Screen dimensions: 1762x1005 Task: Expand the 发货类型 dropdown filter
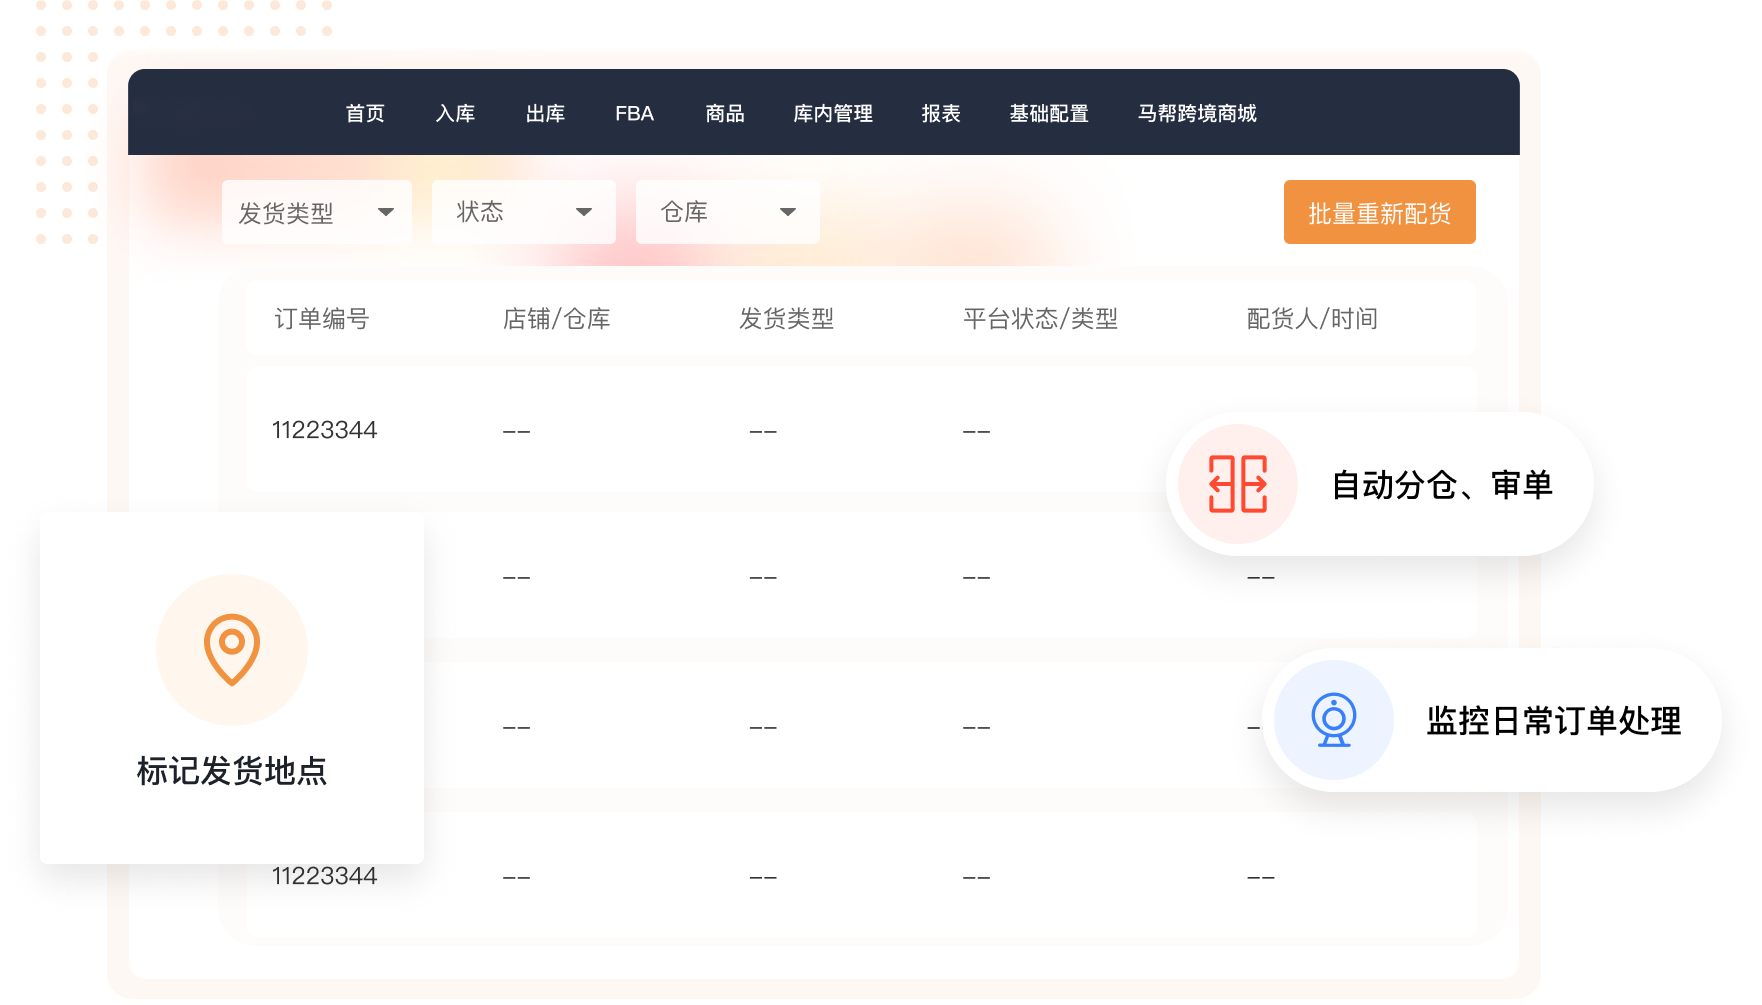[316, 212]
